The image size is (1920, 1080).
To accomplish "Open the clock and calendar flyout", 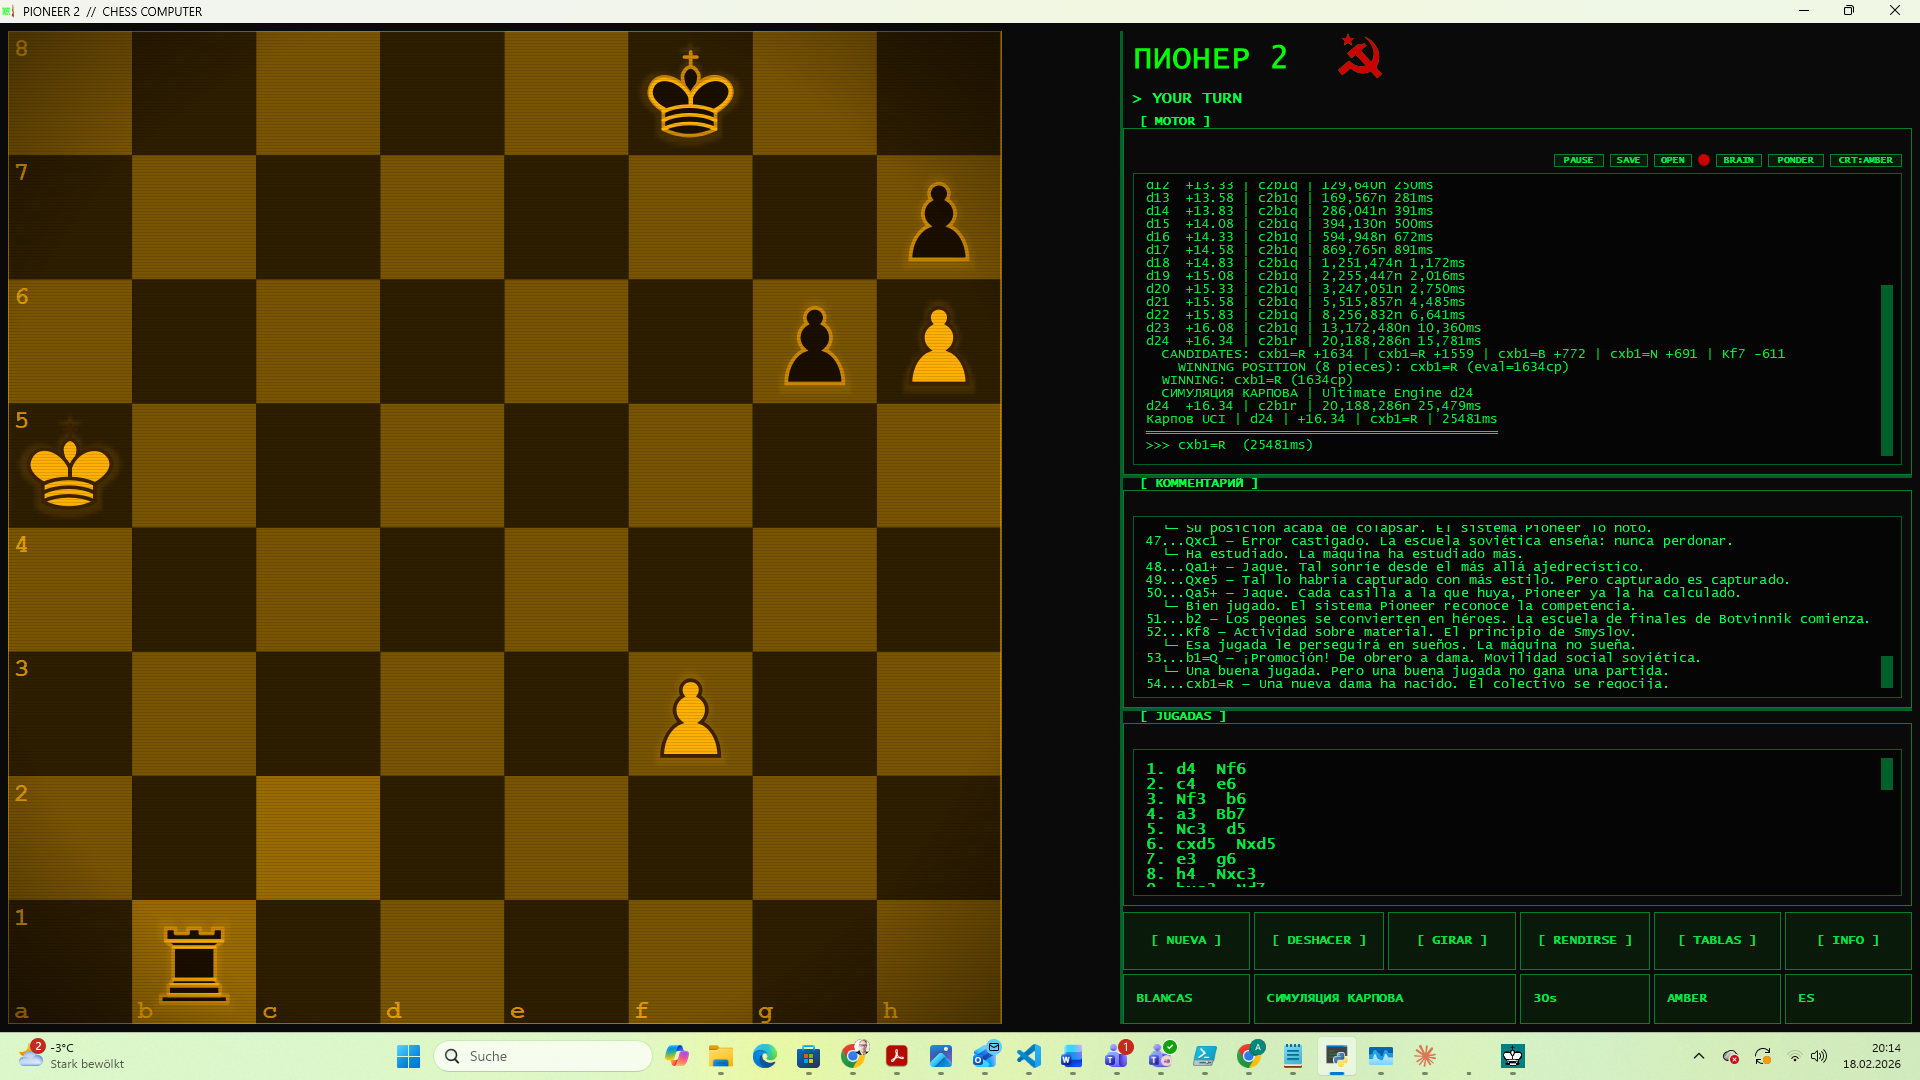I will 1872,1056.
